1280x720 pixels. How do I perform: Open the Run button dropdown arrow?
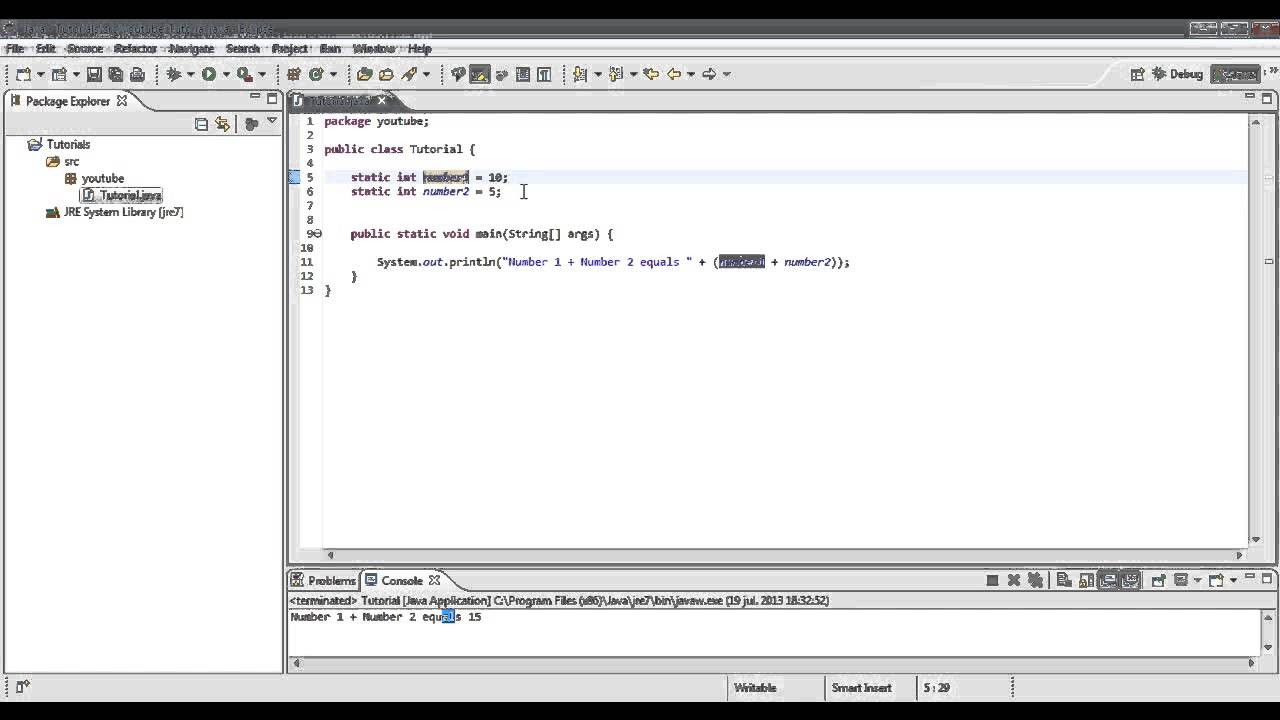point(226,74)
